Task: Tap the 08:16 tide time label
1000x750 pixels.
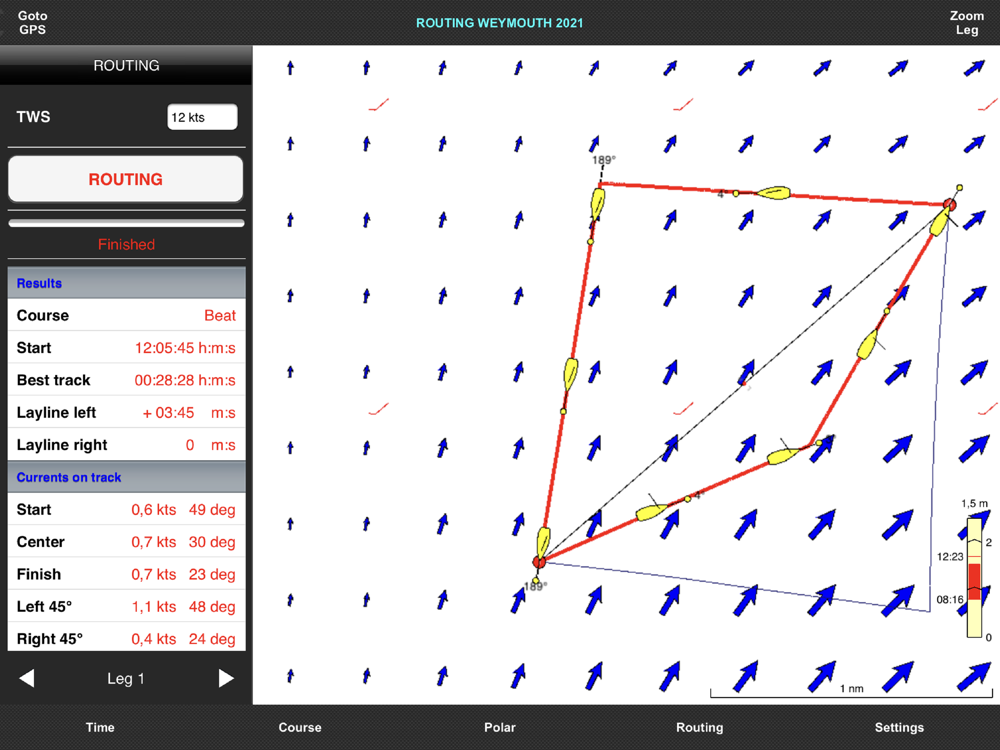Action: [950, 599]
